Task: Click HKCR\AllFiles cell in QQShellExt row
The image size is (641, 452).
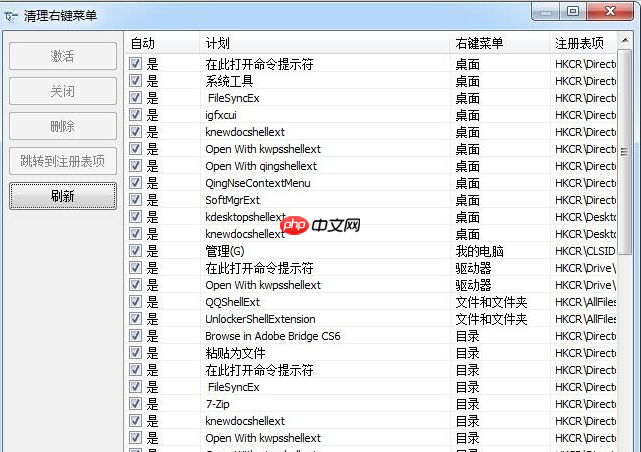Action: [x=585, y=302]
